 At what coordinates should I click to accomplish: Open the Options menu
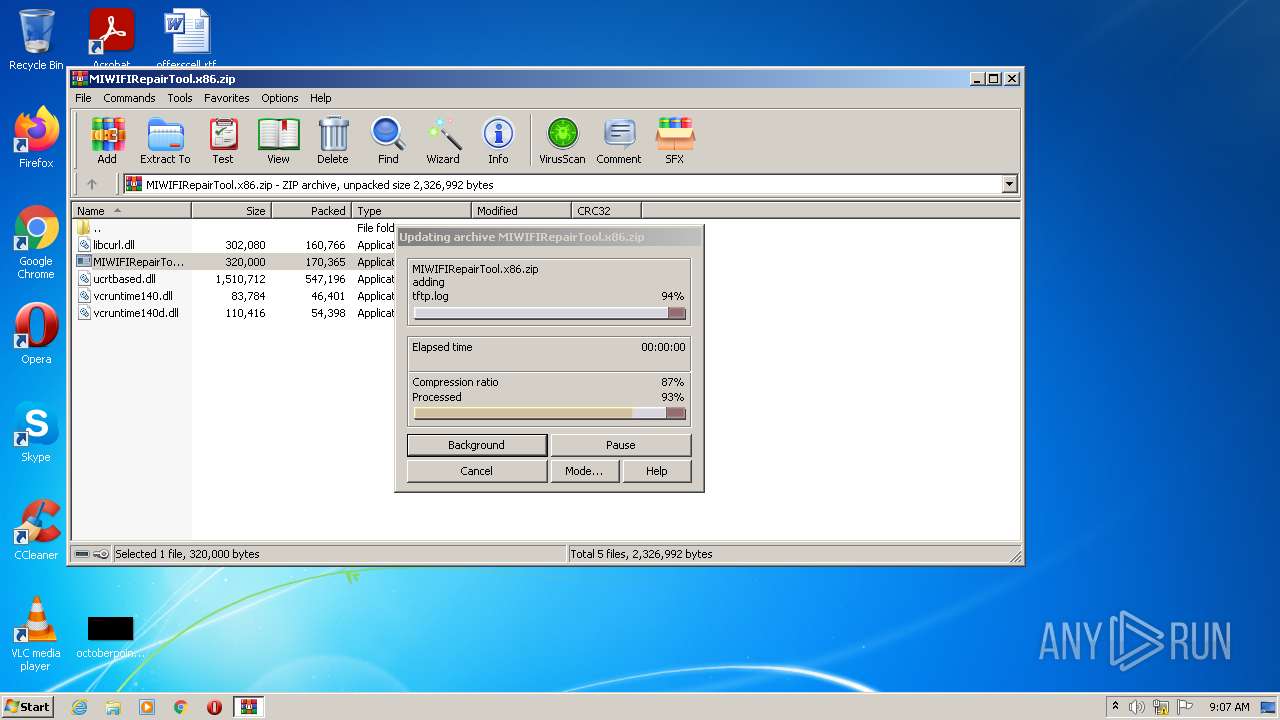pos(280,98)
